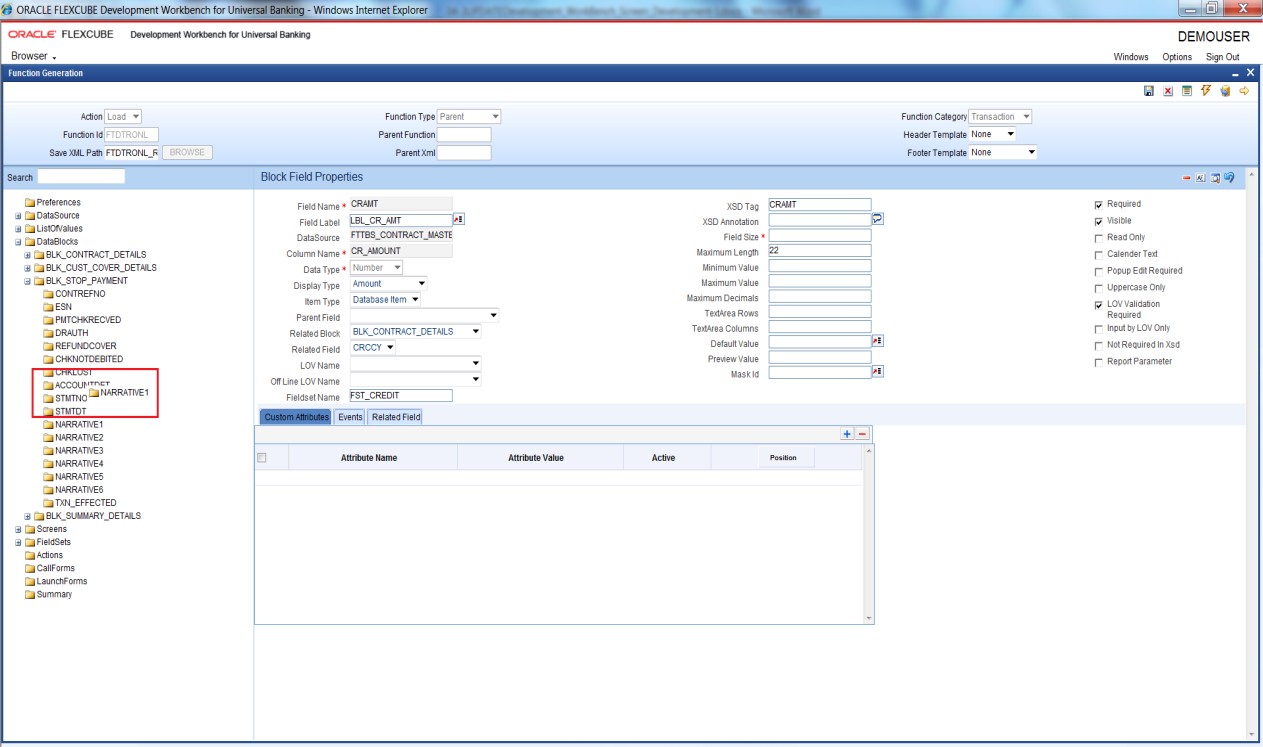Toggle the LOV Validation Required checkbox

(1098, 305)
